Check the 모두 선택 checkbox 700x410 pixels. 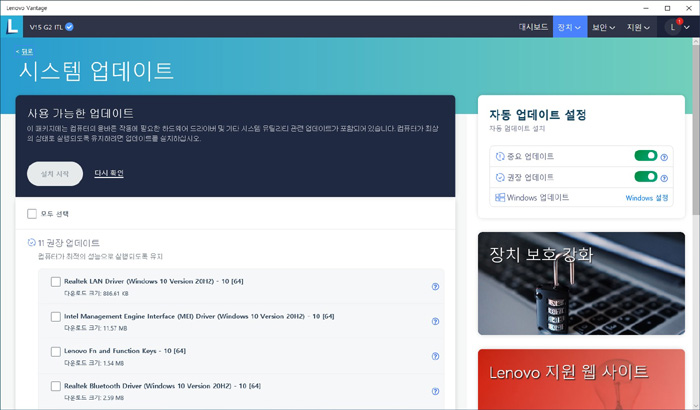[32, 214]
